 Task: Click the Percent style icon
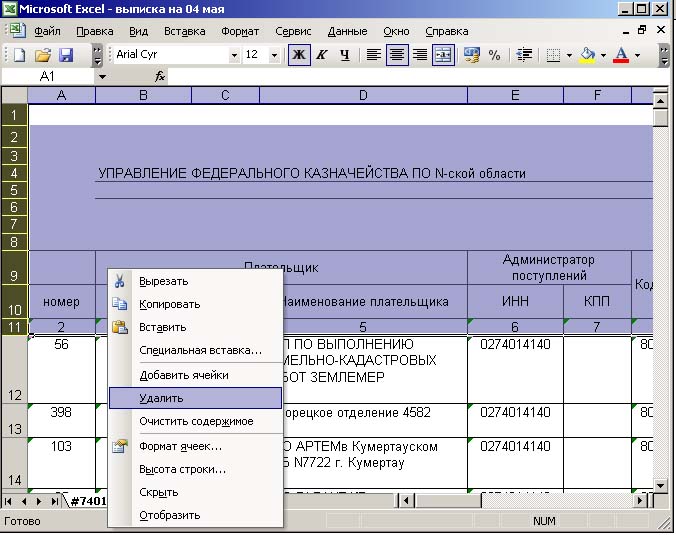click(494, 55)
